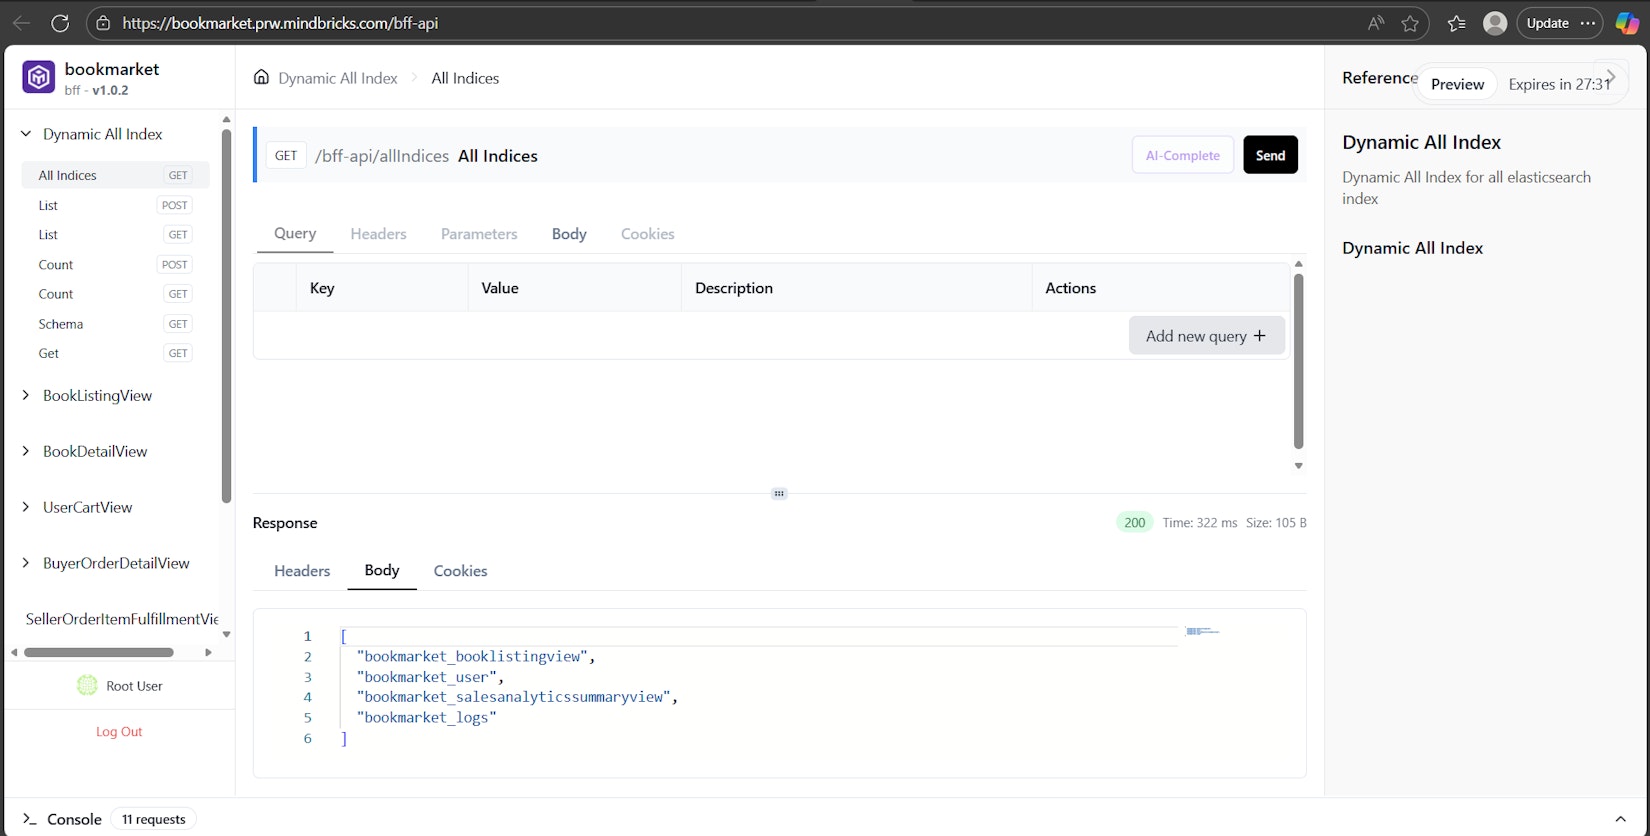
Task: Click the Root User avatar icon
Action: point(87,686)
